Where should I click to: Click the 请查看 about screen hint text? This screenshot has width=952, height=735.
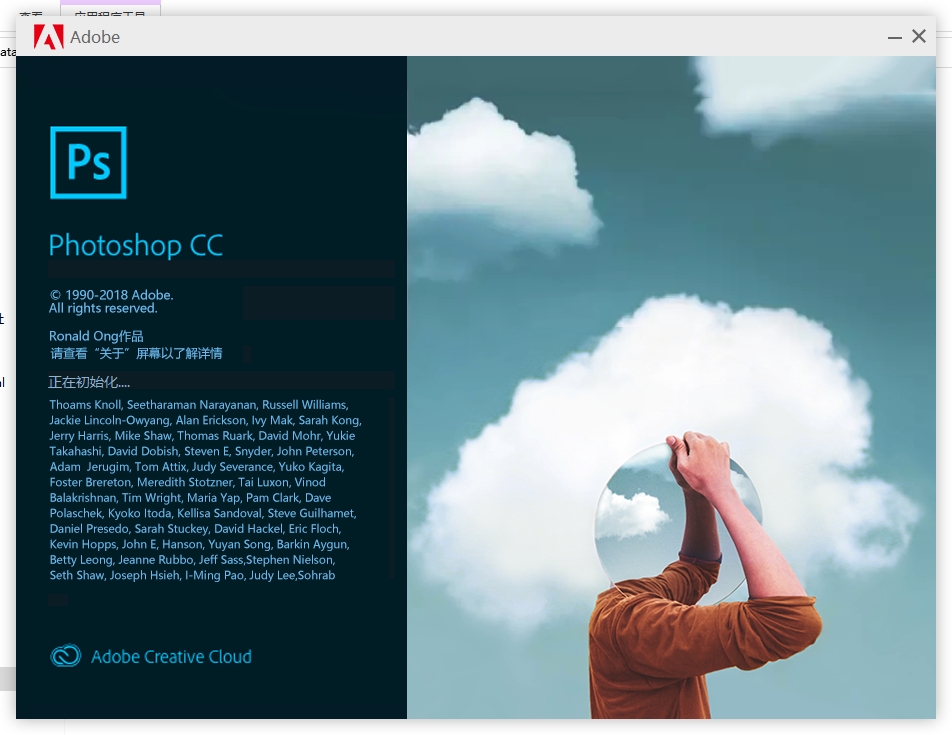coord(136,353)
